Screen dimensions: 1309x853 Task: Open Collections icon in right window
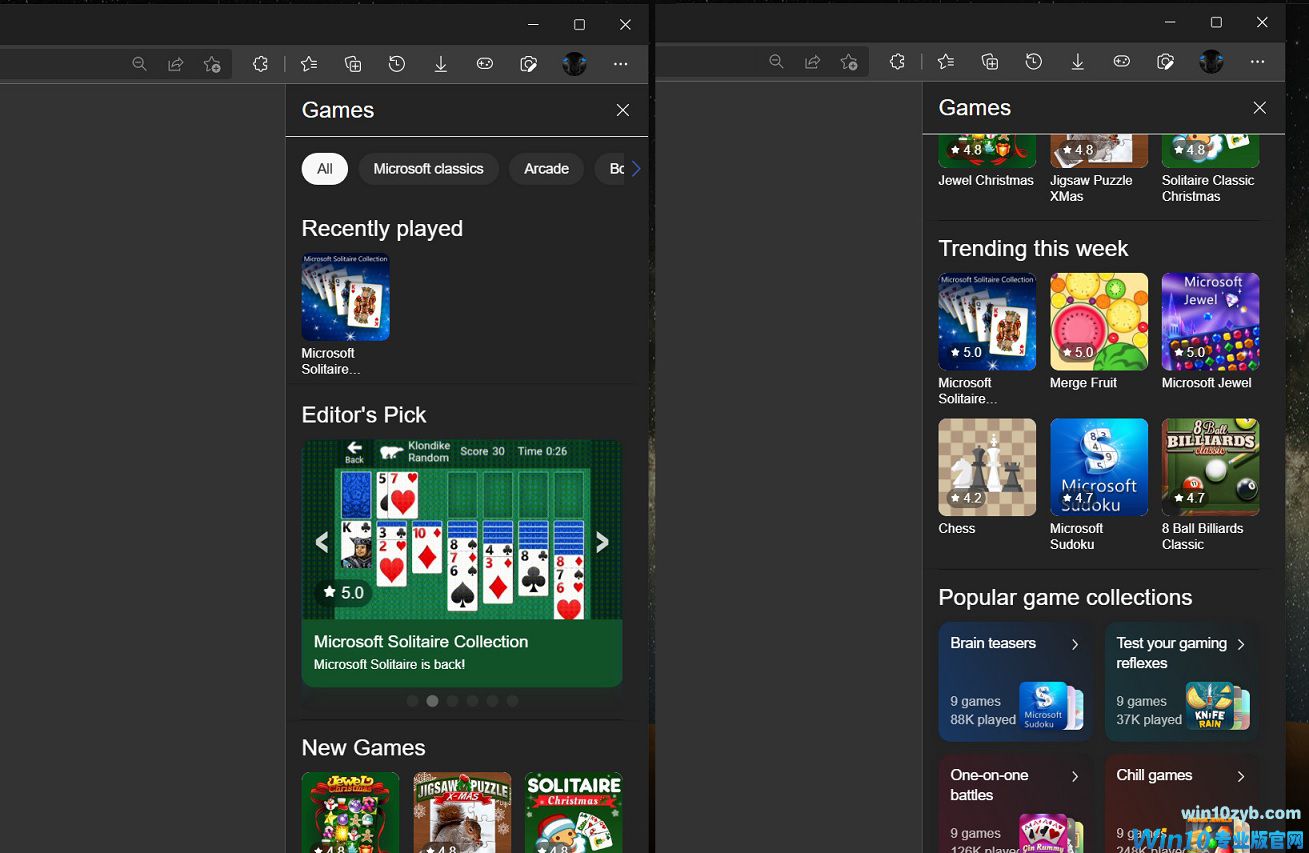(x=990, y=62)
